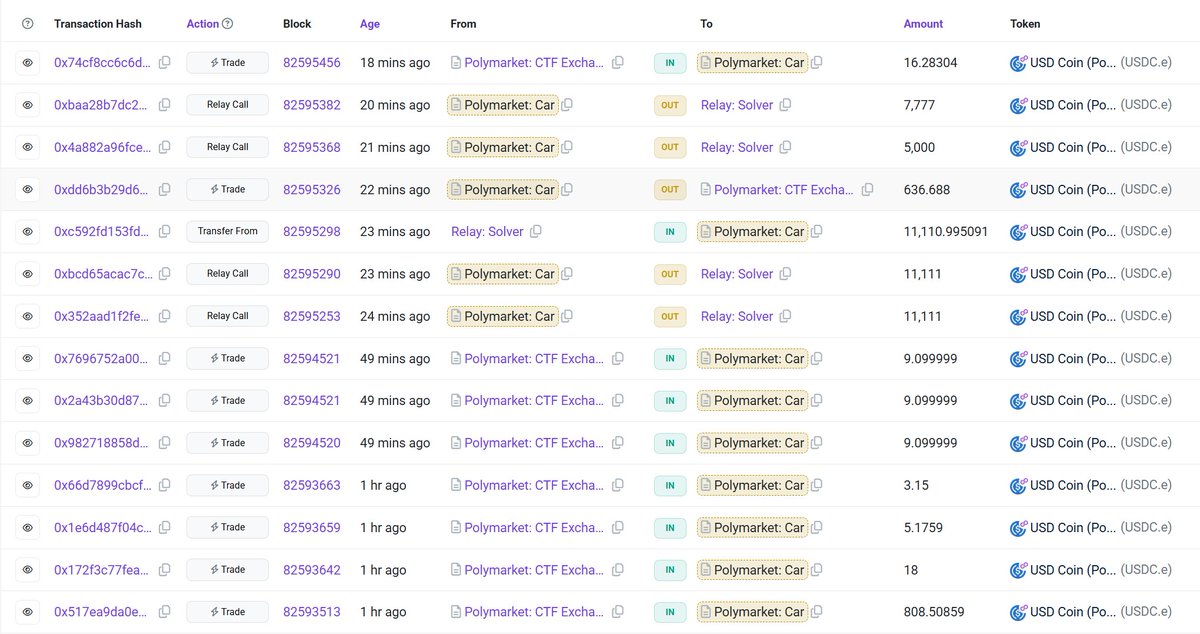1200x634 pixels.
Task: Click the help icon in the table header
Action: point(28,23)
